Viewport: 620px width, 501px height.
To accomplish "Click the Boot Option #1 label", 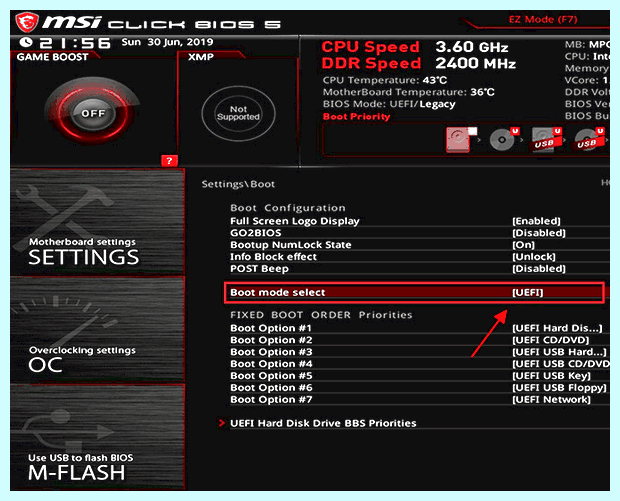I will coord(271,328).
